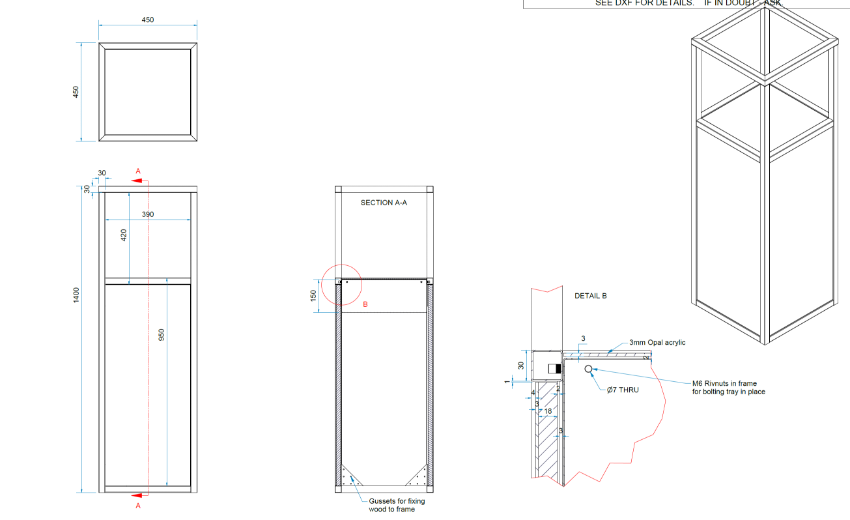Select the Ø7 THRU hole callout
Screen dimensions: 850x520
click(622, 389)
